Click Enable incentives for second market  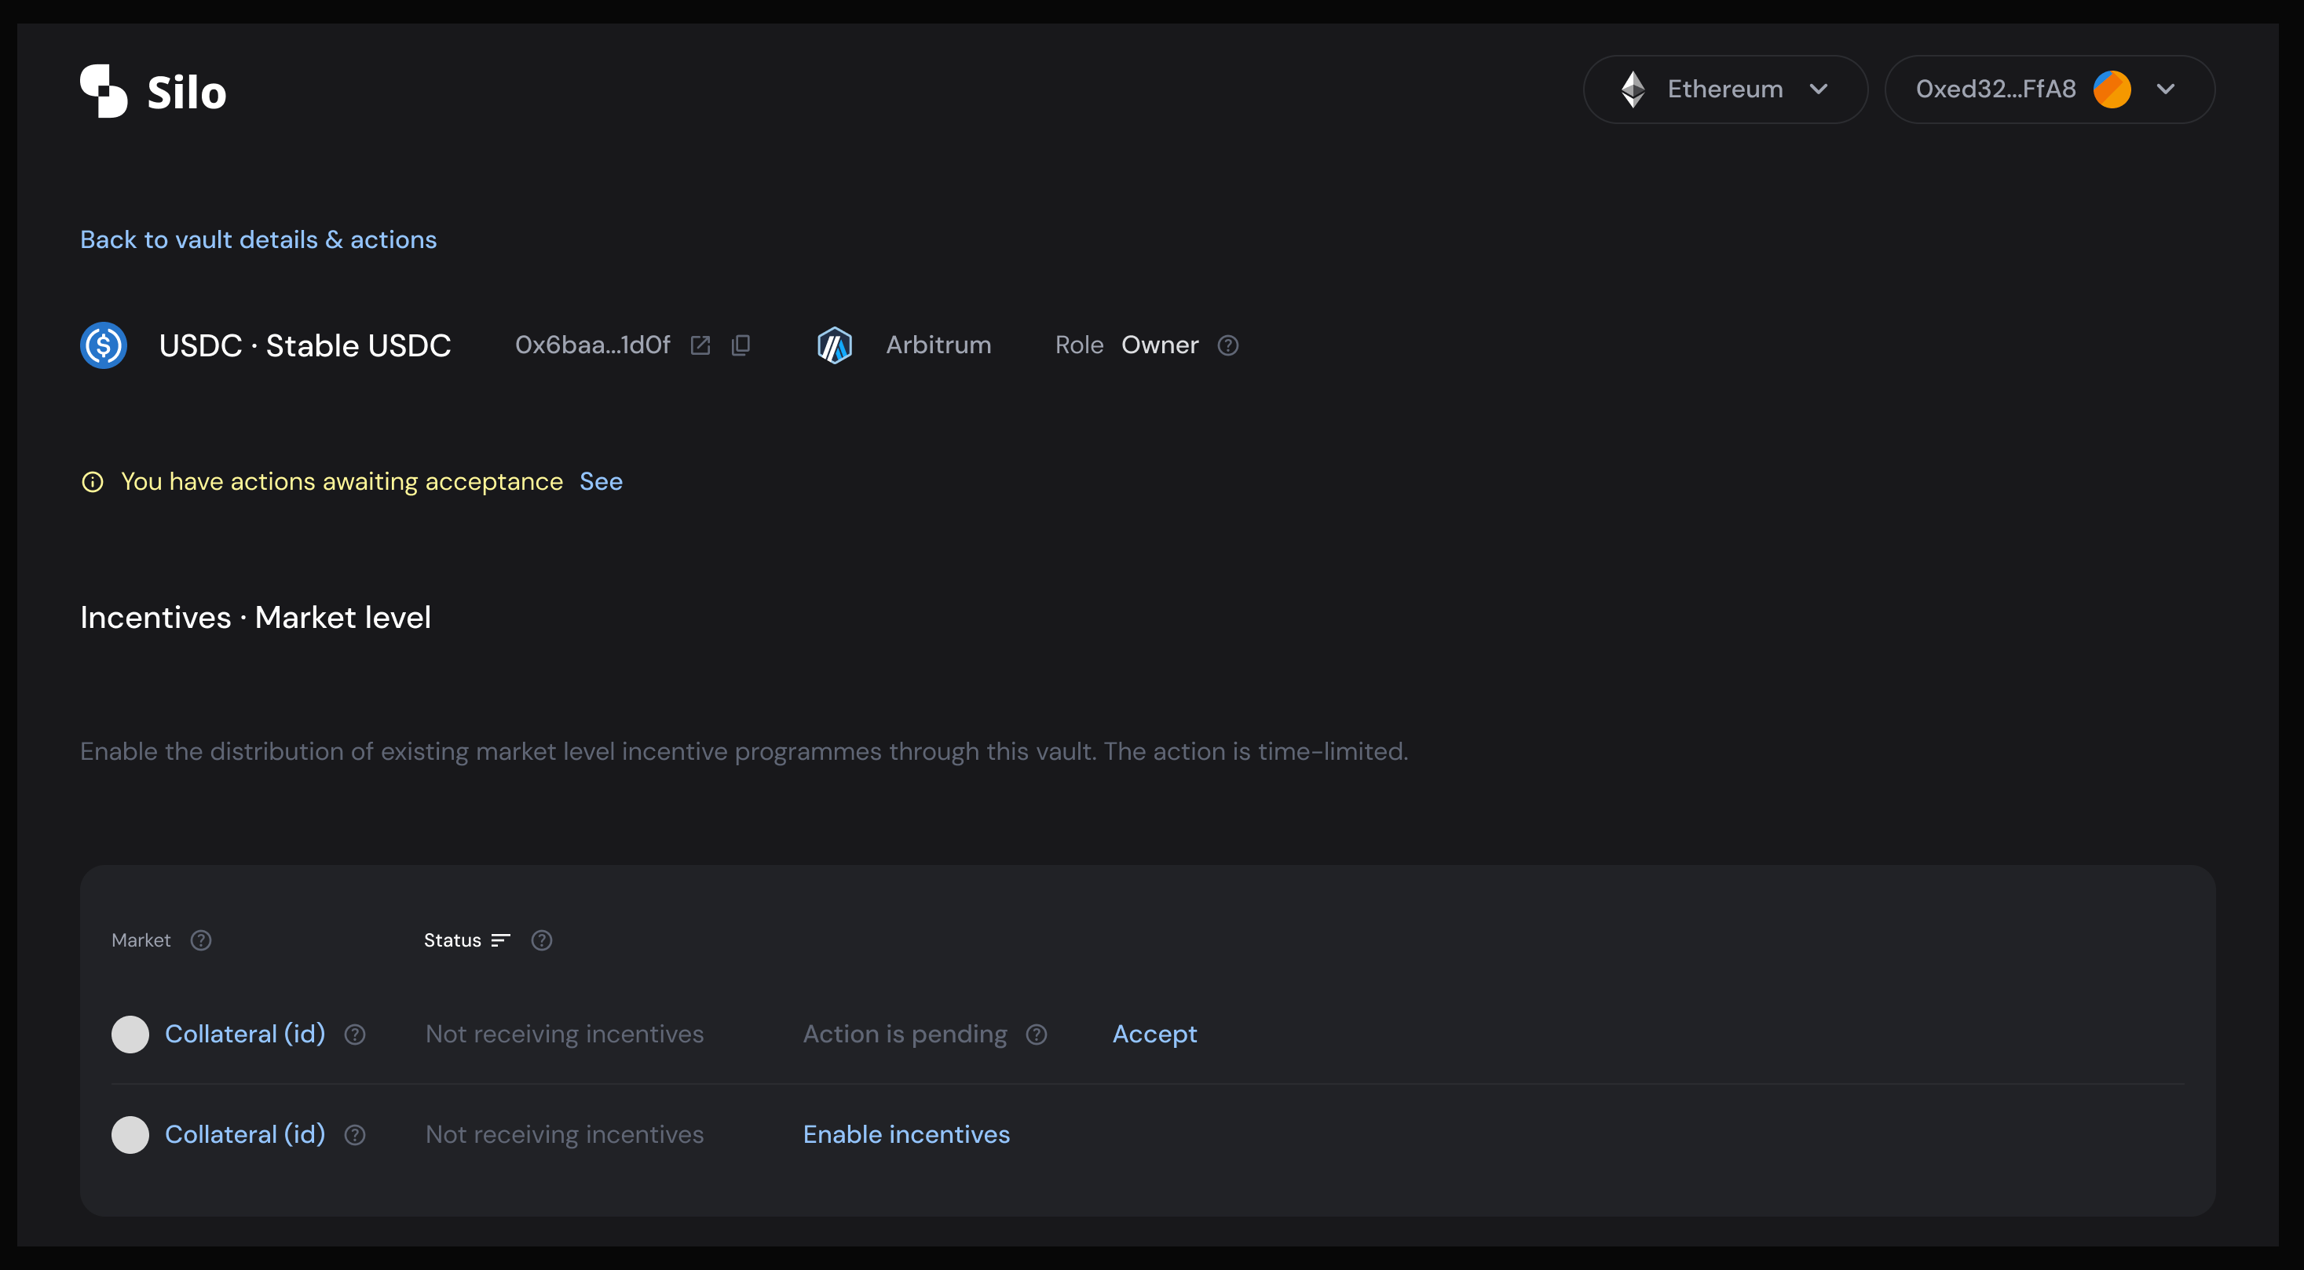pyautogui.click(x=906, y=1135)
